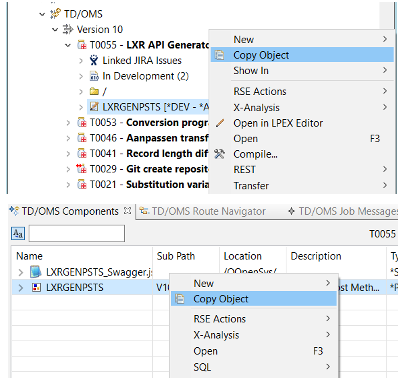
Task: Click the case-sensitive Aa filter icon
Action: coord(18,234)
